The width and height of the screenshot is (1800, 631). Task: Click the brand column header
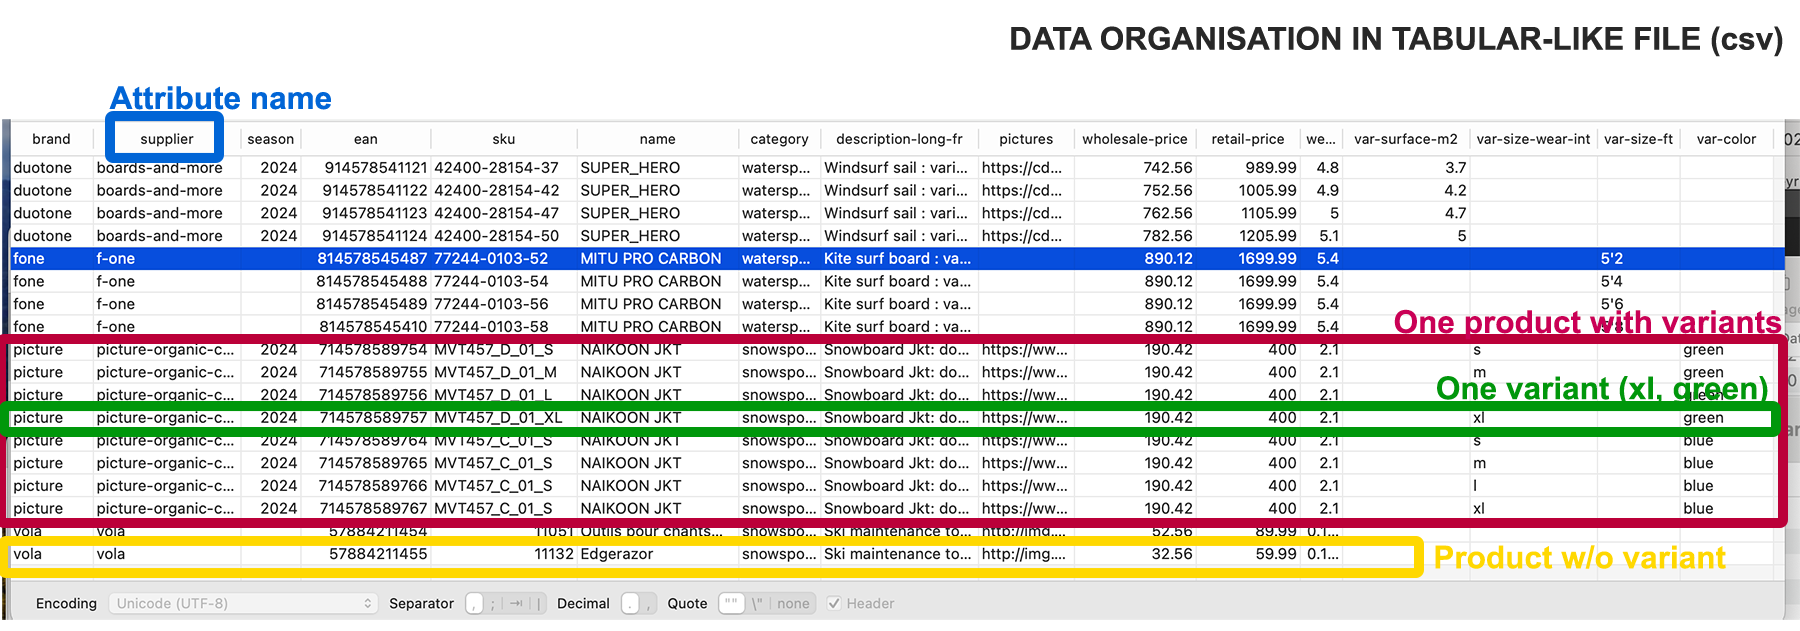click(51, 139)
